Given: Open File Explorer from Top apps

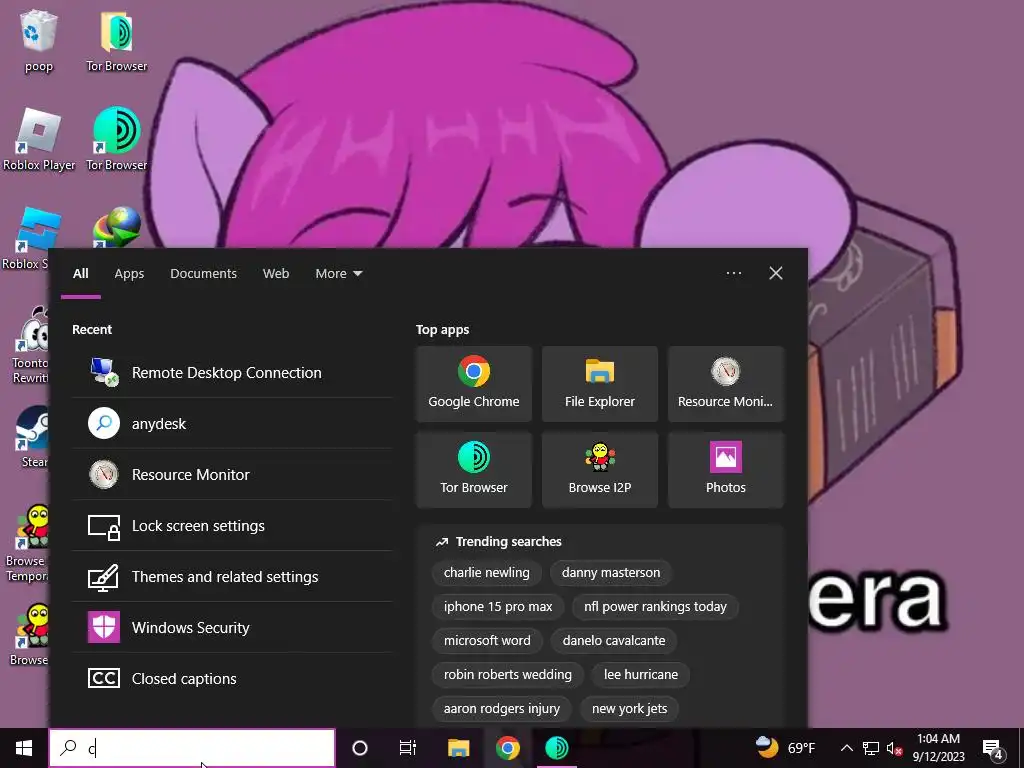Looking at the screenshot, I should (x=600, y=383).
